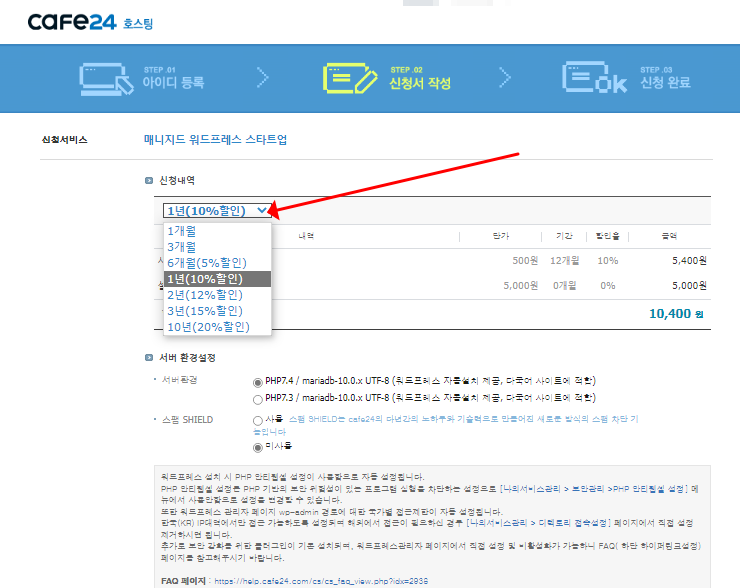Click the 호스팅 text next to the logo
Image resolution: width=740 pixels, height=588 pixels.
tap(138, 24)
